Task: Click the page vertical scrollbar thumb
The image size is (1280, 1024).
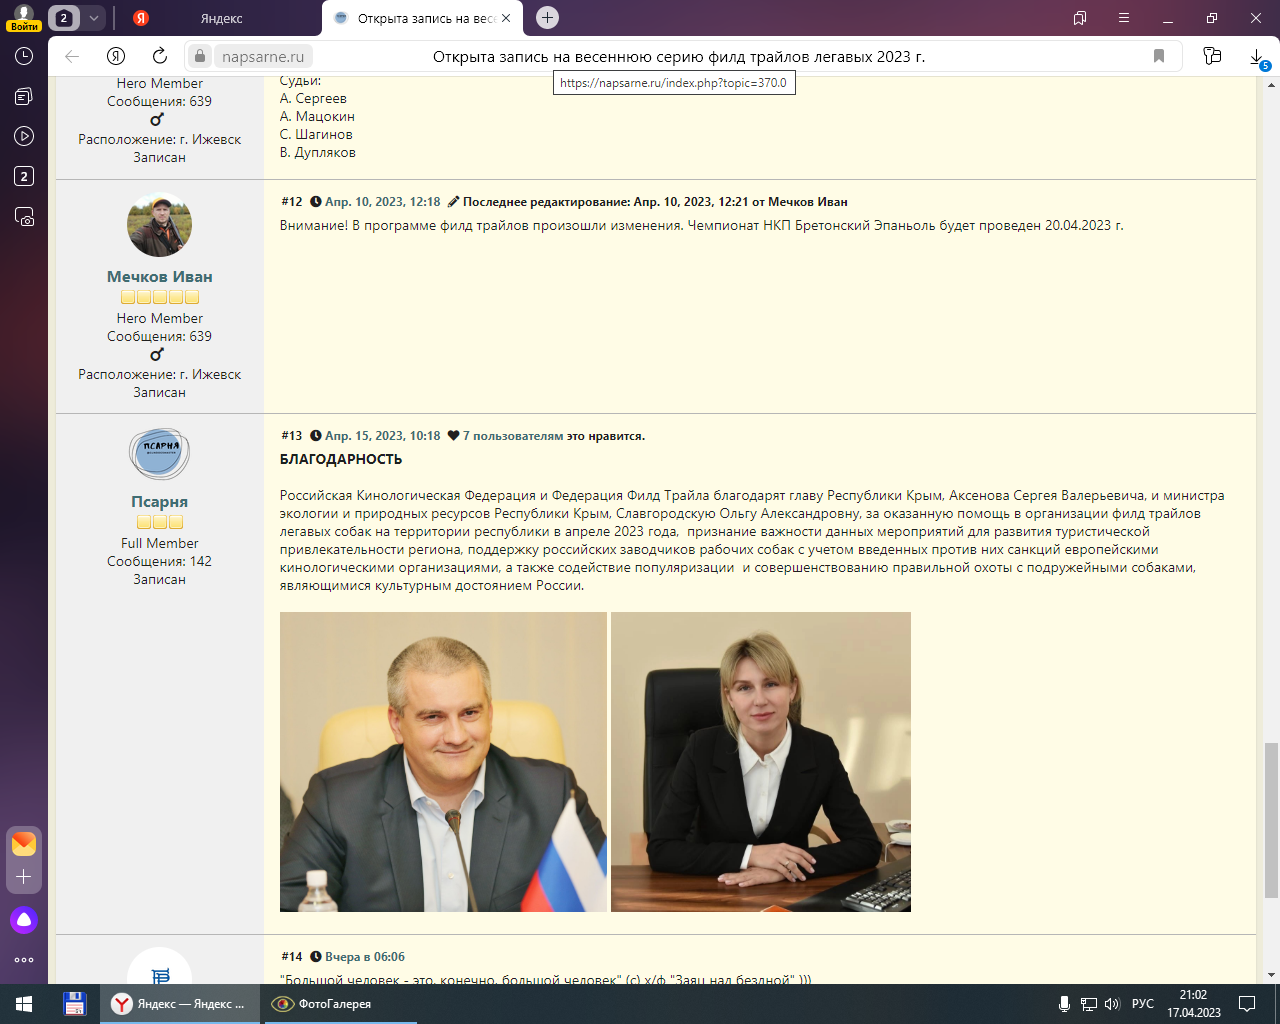Action: tap(1271, 820)
